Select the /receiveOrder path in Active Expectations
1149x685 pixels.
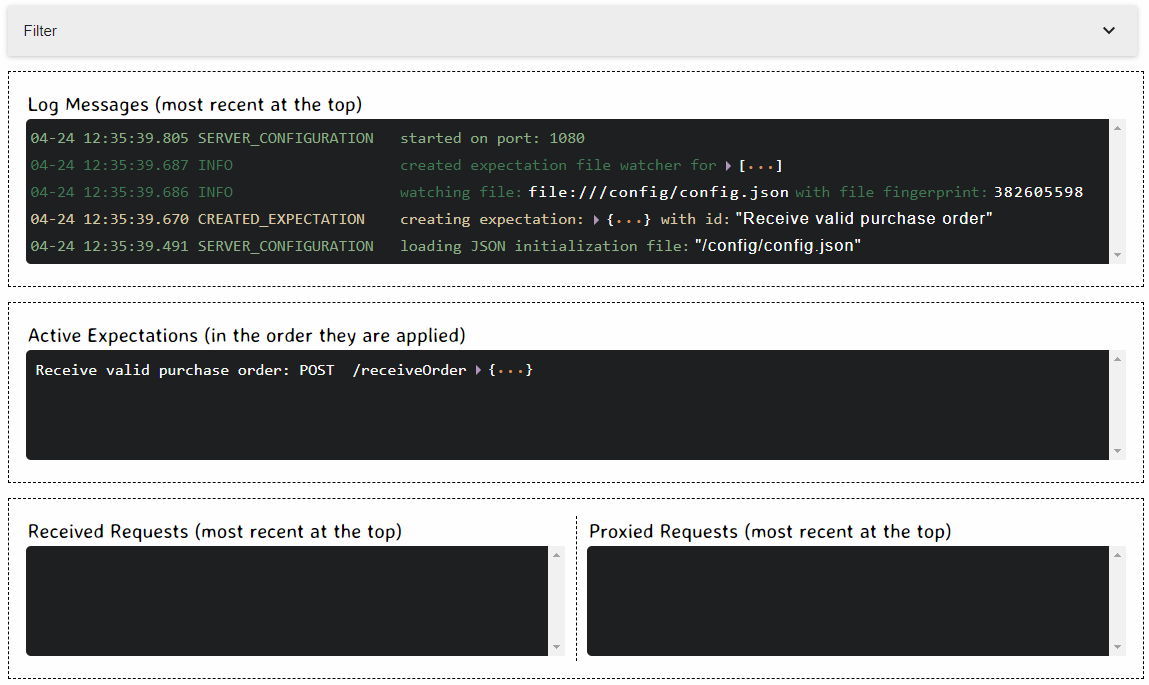(x=409, y=370)
